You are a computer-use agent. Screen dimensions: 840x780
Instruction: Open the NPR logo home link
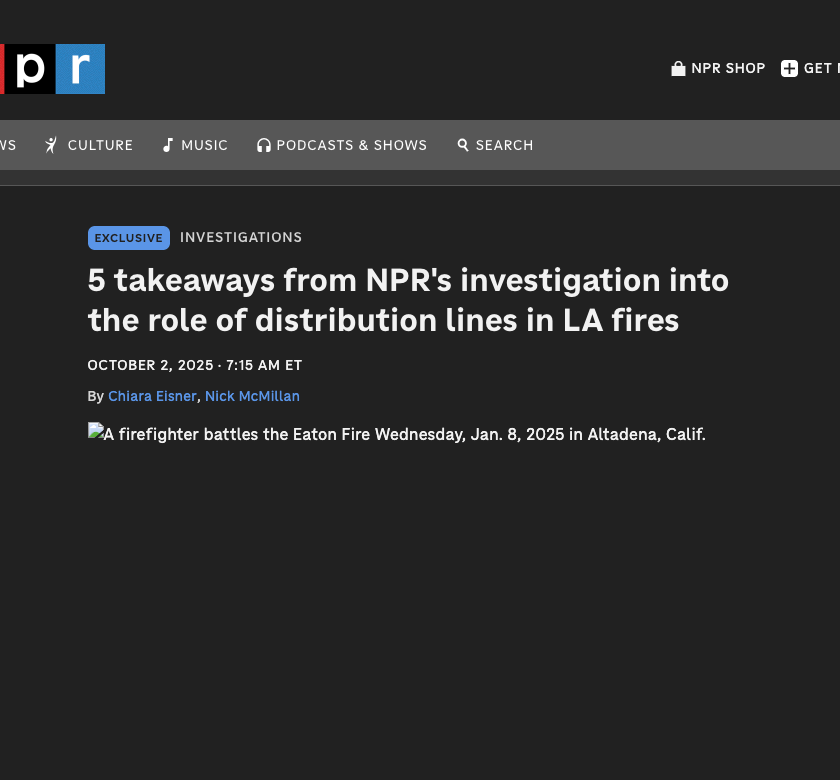[52, 69]
